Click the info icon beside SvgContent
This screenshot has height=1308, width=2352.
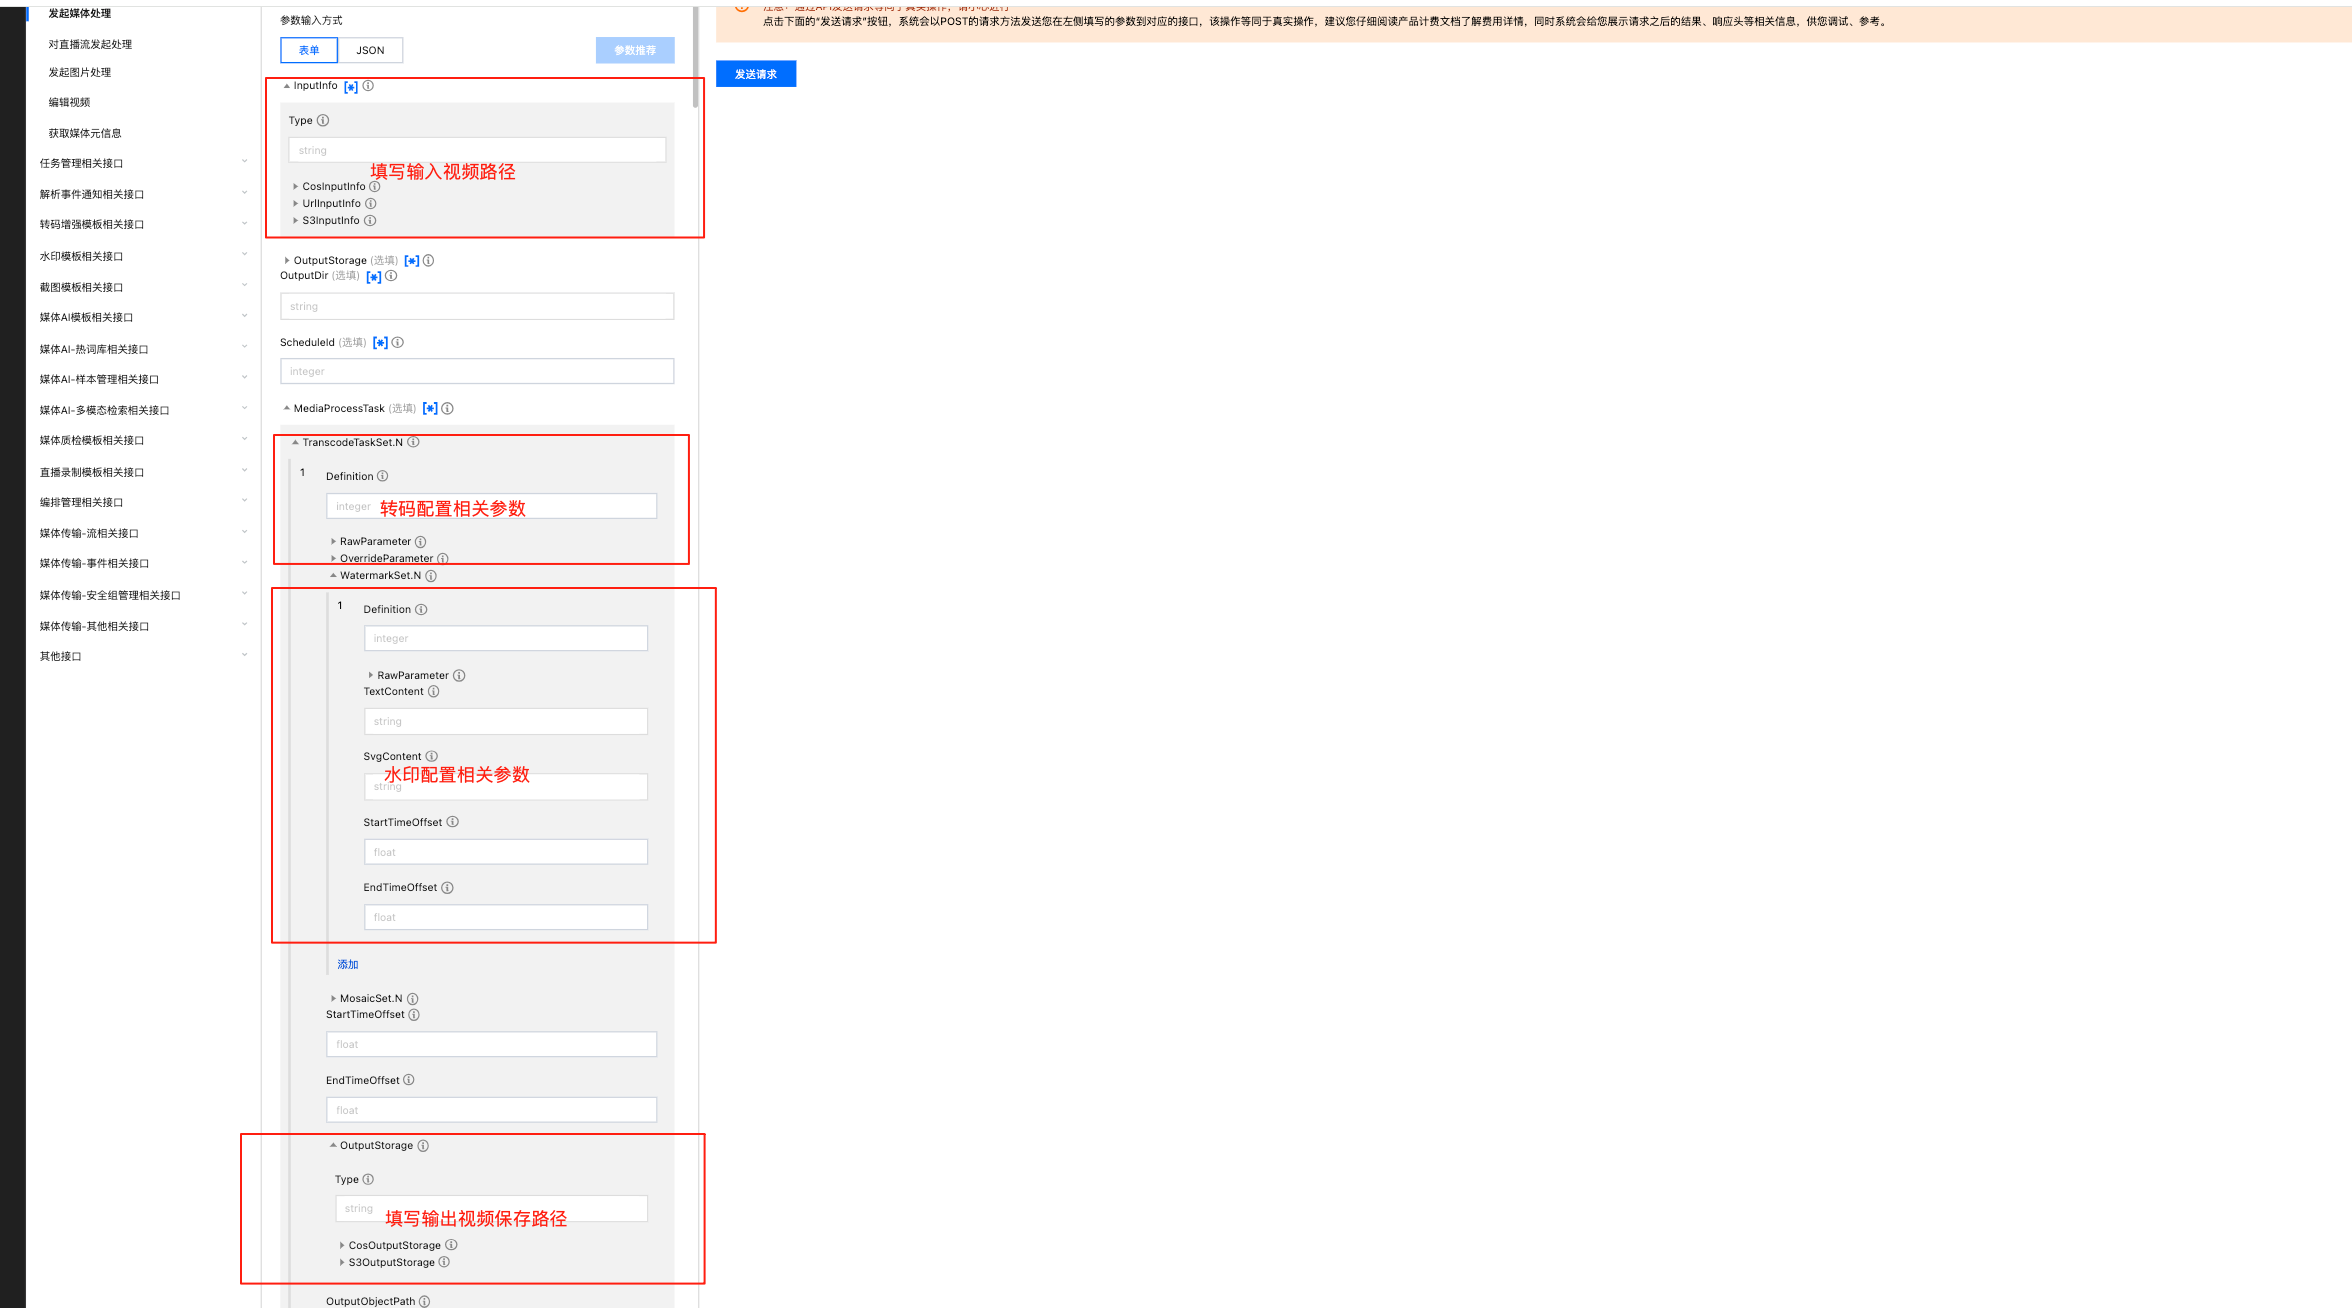pos(431,757)
